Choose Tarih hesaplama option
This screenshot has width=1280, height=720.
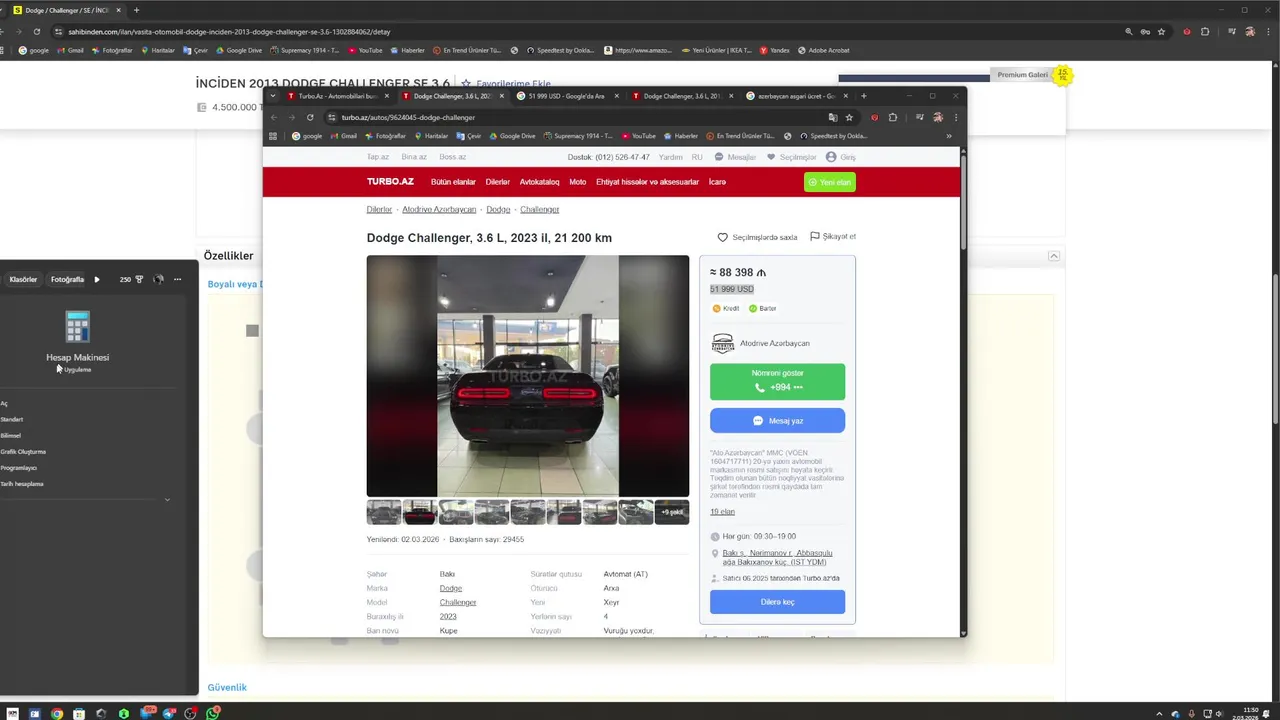click(22, 484)
